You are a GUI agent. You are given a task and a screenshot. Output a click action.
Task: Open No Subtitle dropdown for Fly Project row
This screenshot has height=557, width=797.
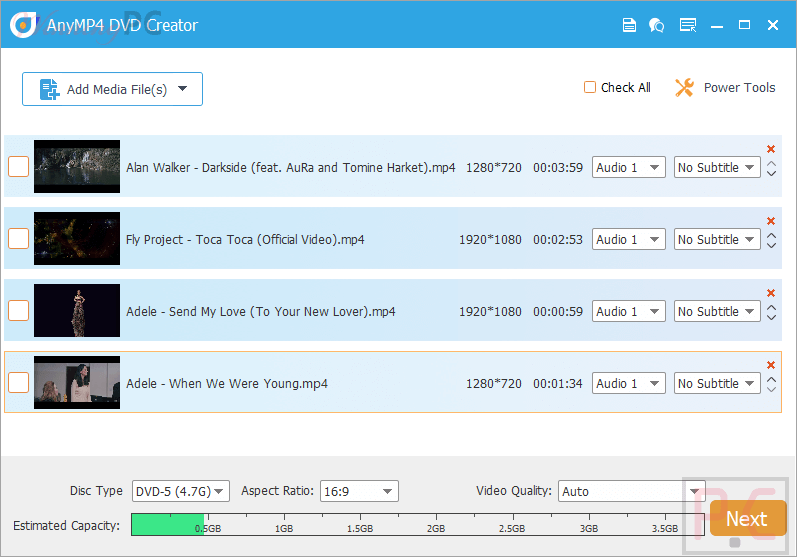click(717, 239)
